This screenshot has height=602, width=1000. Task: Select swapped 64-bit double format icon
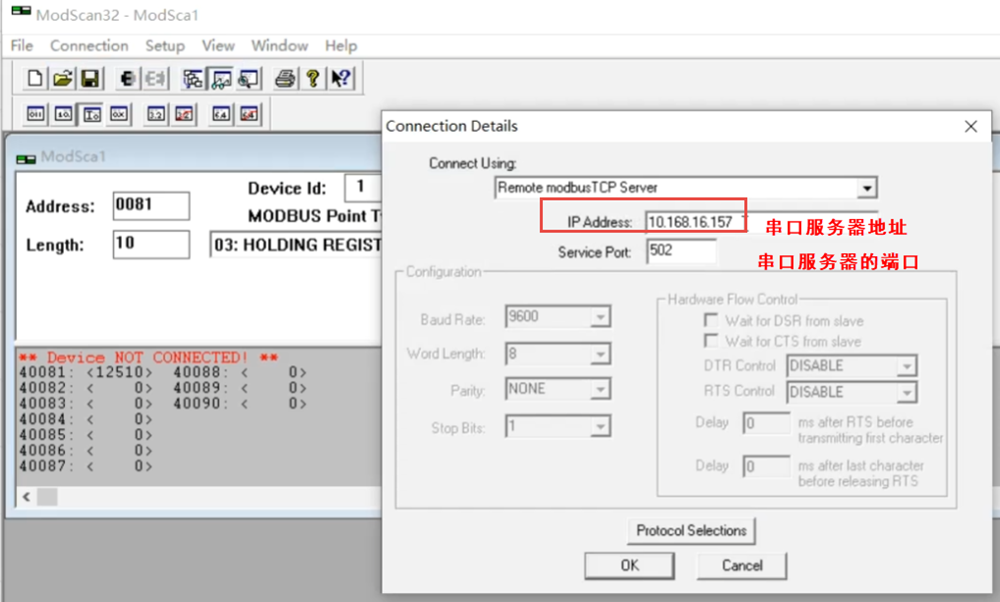pyautogui.click(x=249, y=114)
